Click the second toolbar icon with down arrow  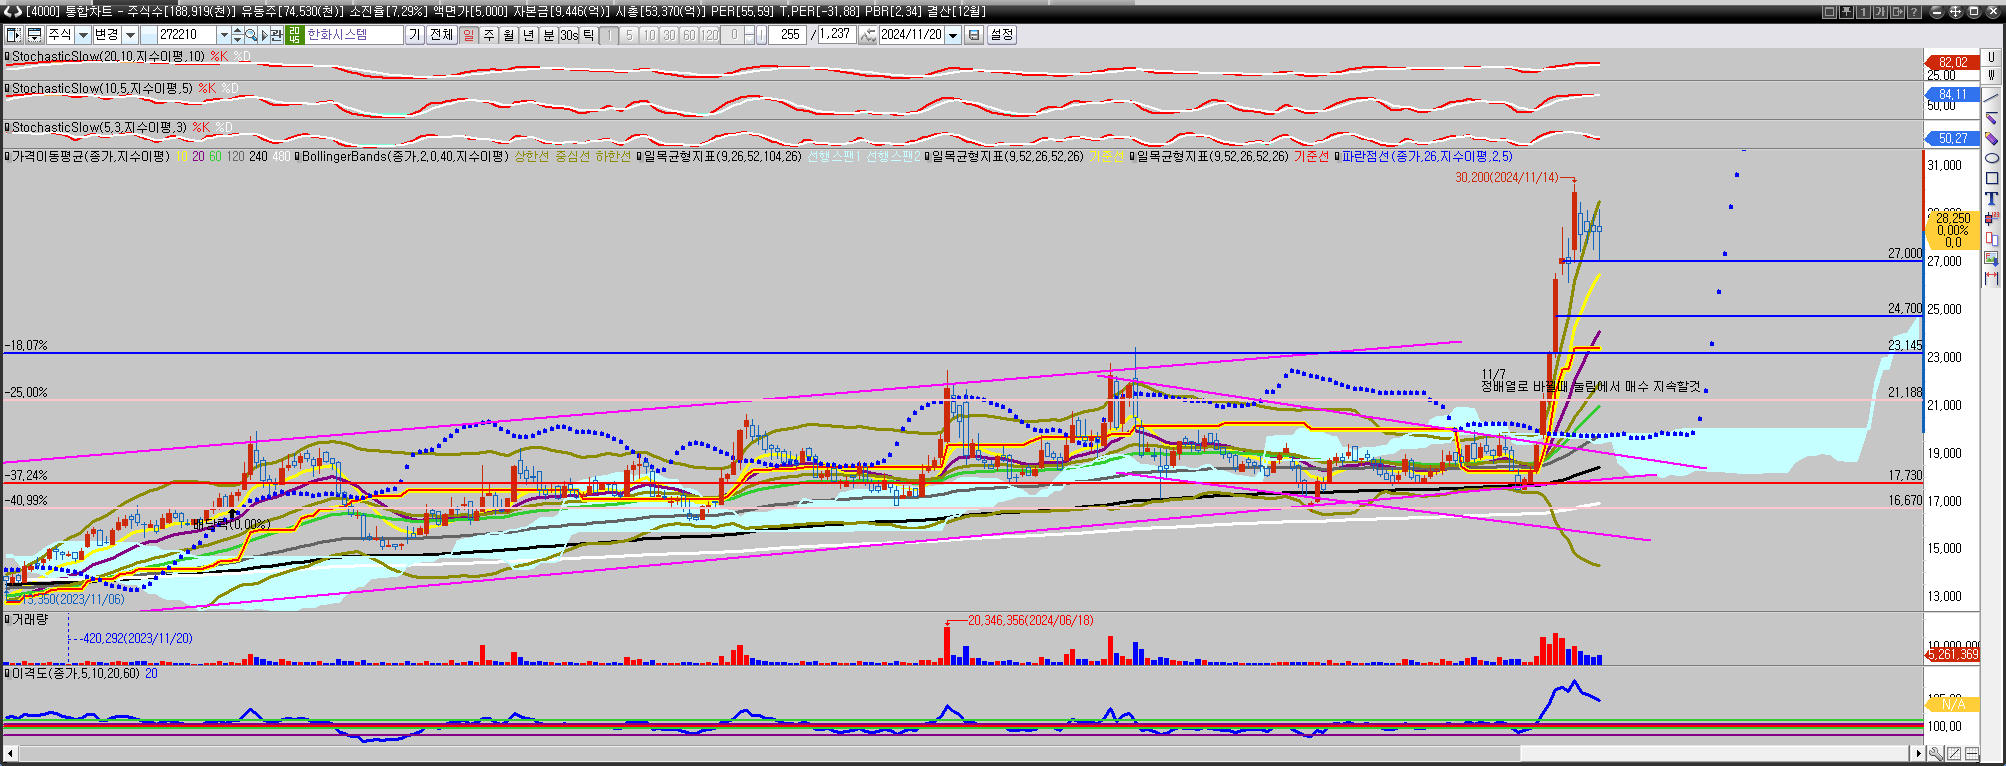pyautogui.click(x=34, y=35)
